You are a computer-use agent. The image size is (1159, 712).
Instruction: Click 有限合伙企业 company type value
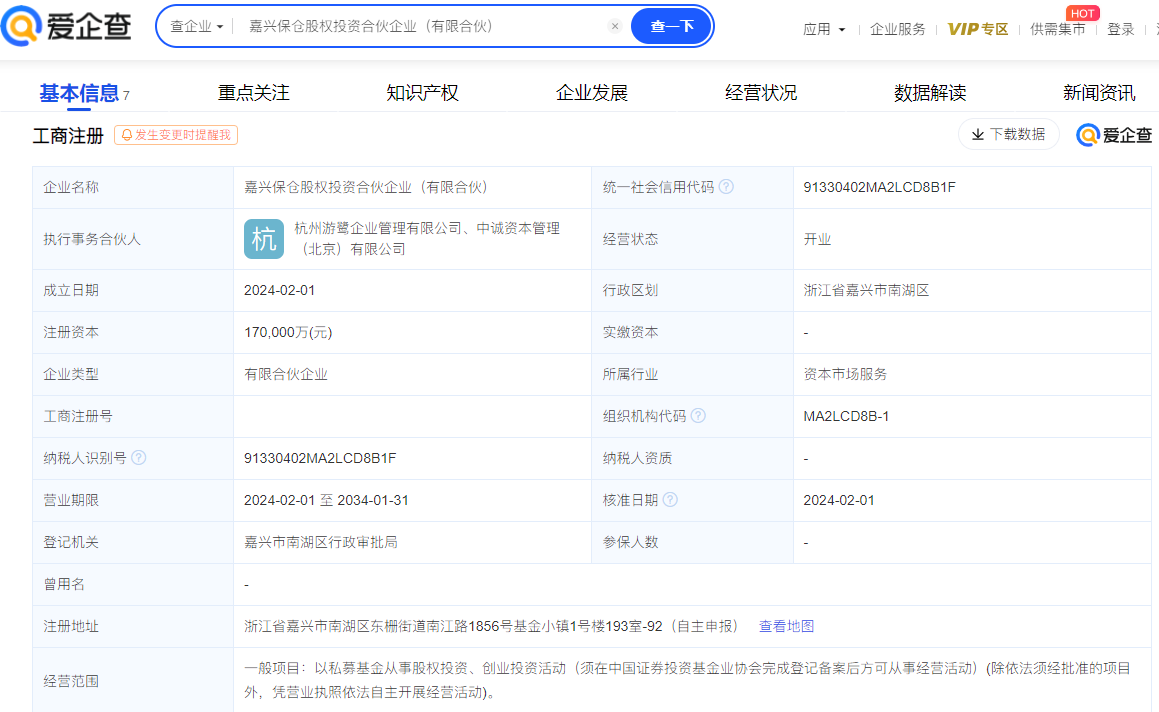coord(285,375)
